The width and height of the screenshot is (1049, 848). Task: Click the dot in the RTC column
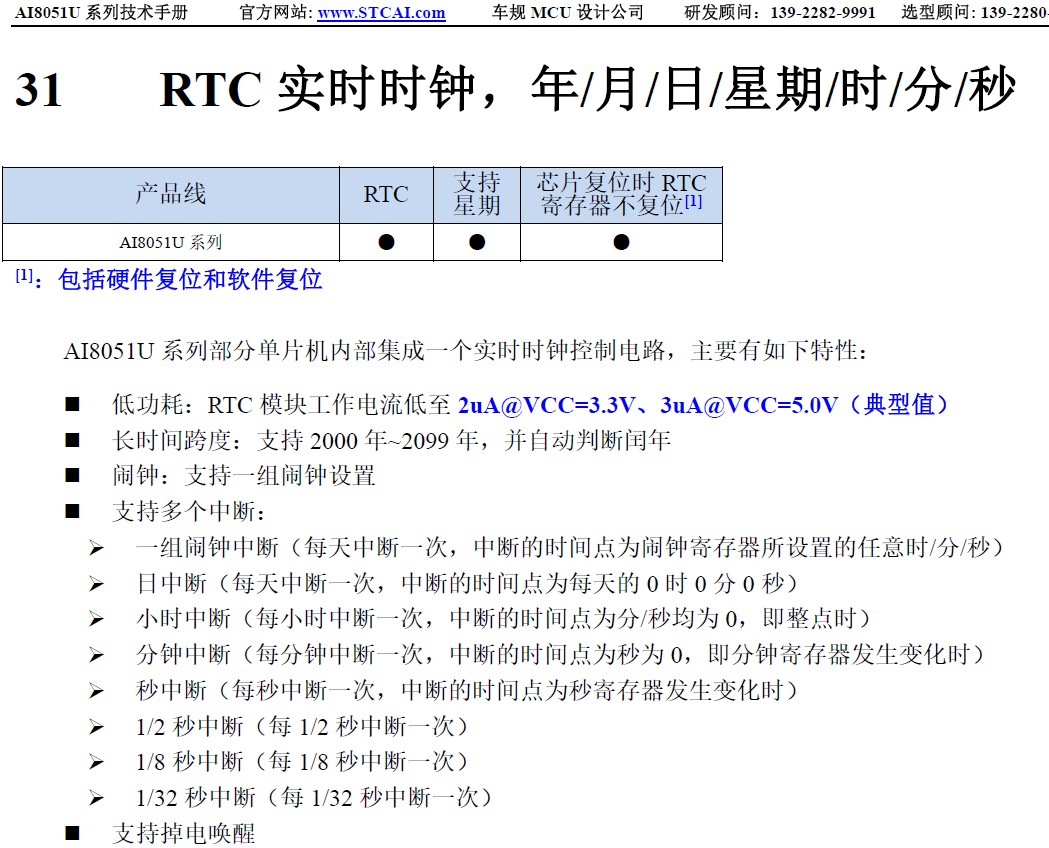click(386, 242)
